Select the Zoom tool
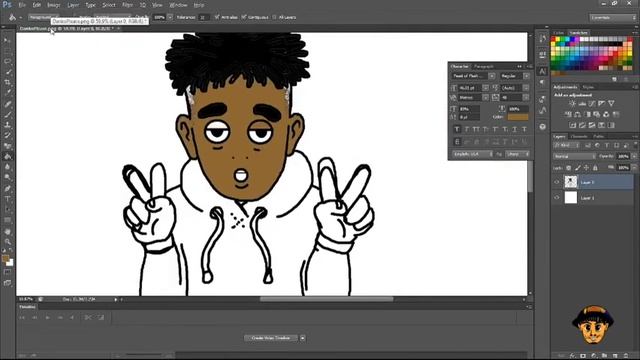The height and width of the screenshot is (360, 640). 7,242
